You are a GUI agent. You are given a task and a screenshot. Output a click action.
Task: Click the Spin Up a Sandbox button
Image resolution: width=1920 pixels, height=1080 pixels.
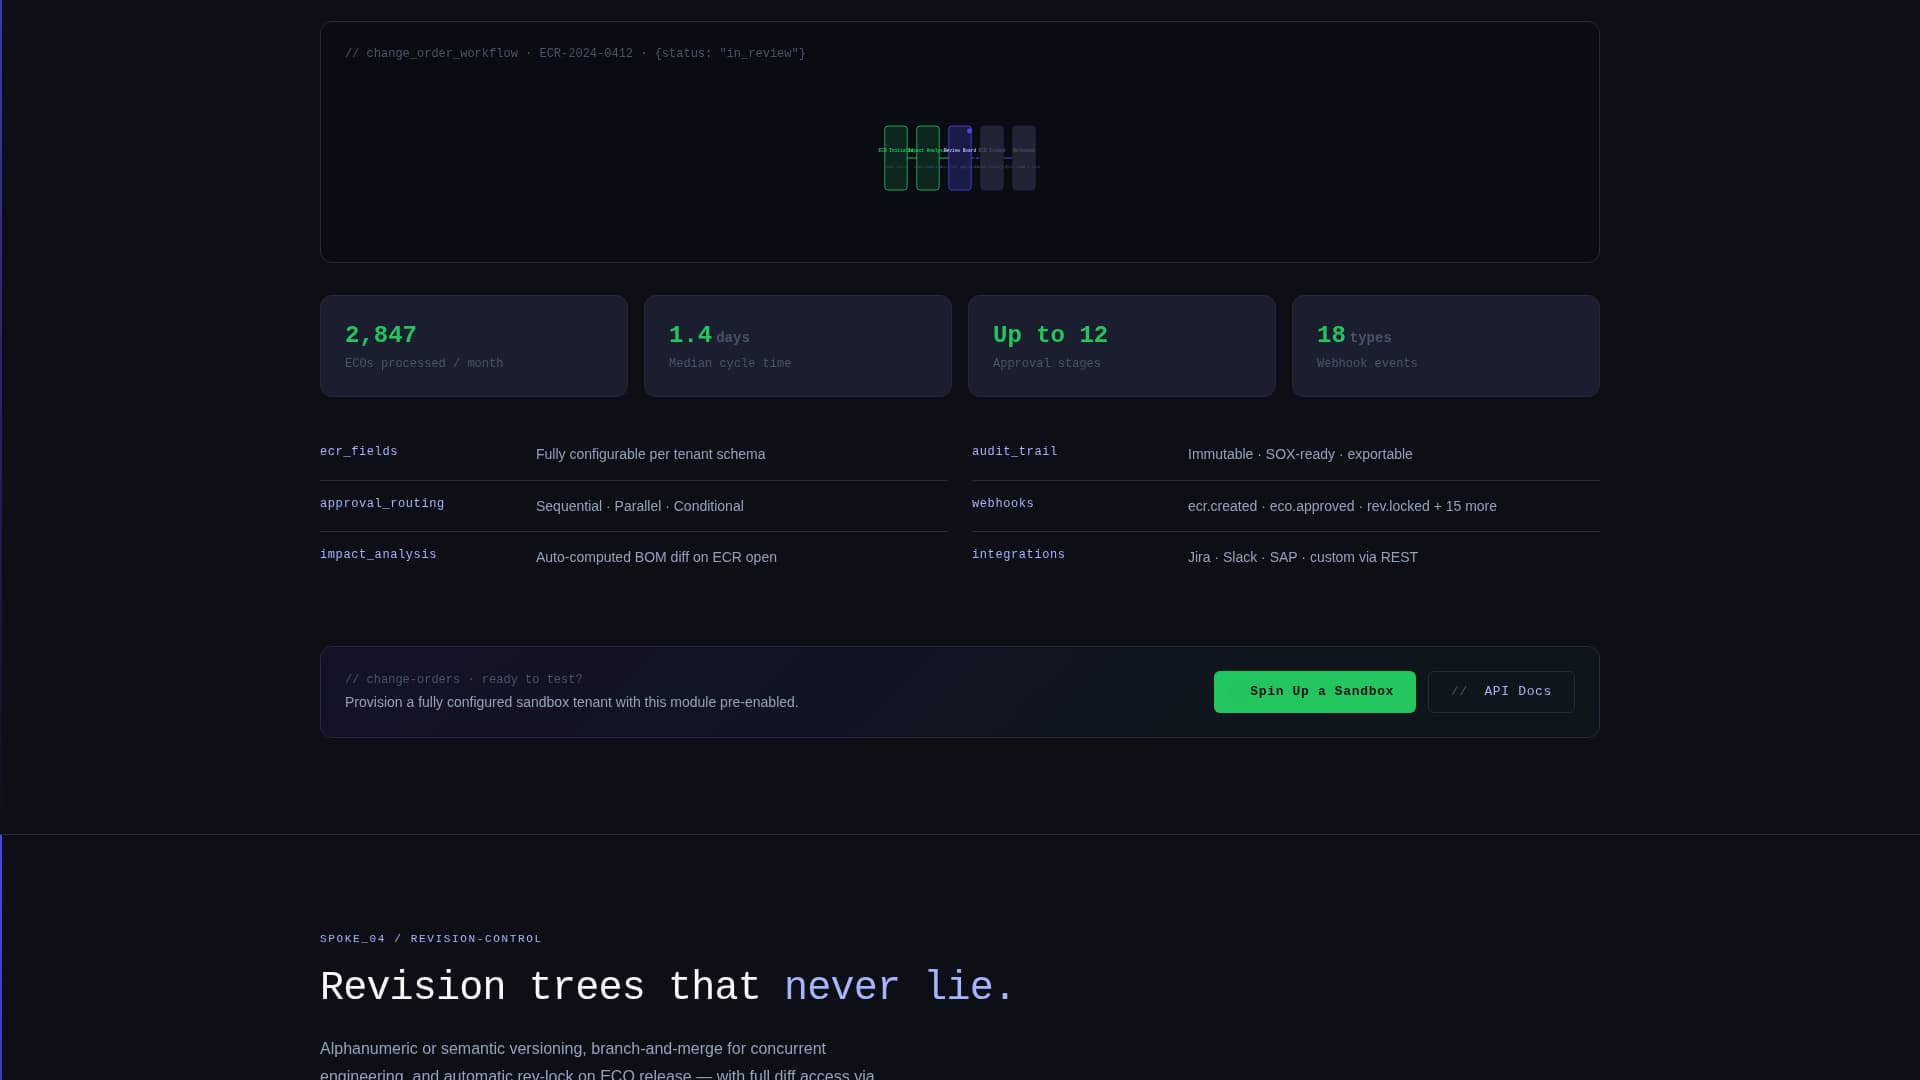coord(1314,691)
